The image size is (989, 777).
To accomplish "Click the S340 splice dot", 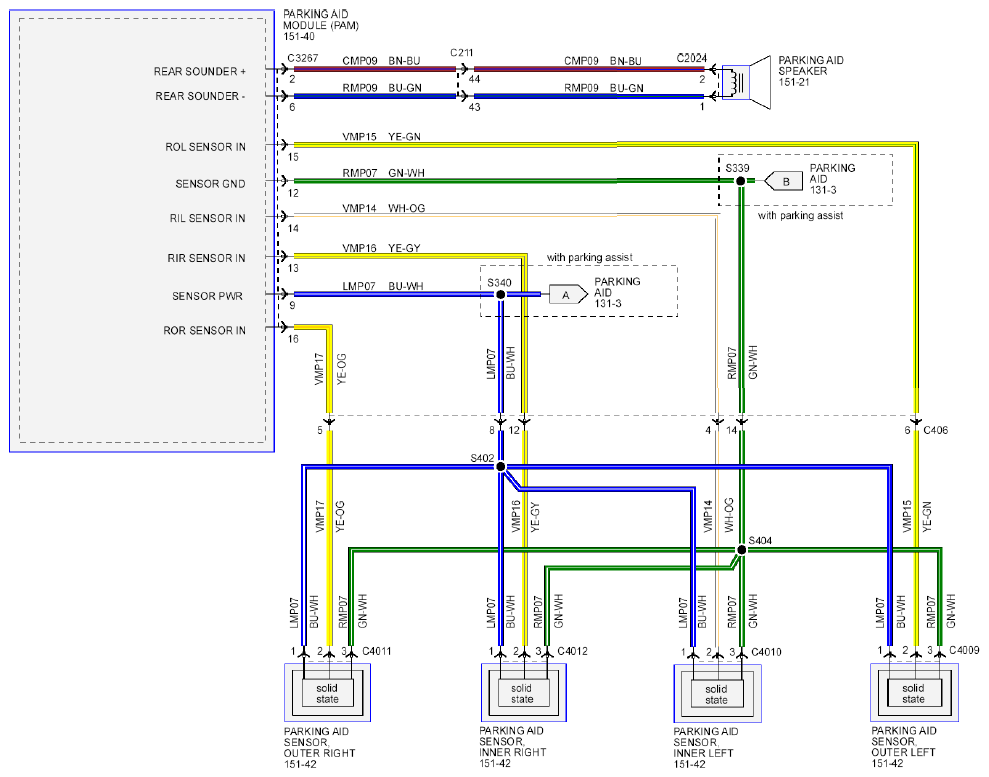I will [500, 295].
